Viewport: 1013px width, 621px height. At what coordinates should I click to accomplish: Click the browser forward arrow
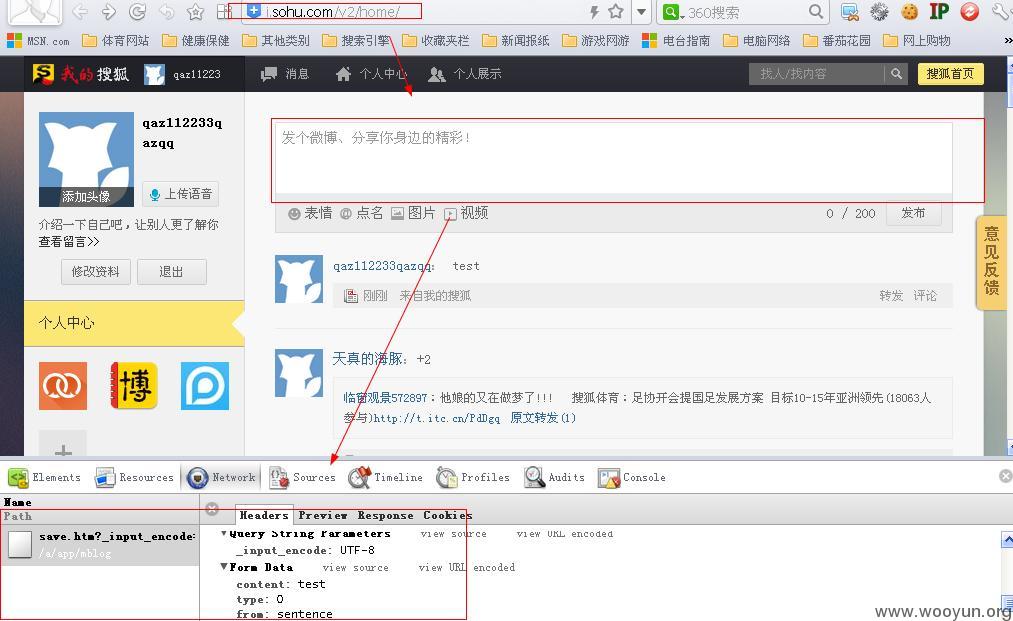click(109, 11)
